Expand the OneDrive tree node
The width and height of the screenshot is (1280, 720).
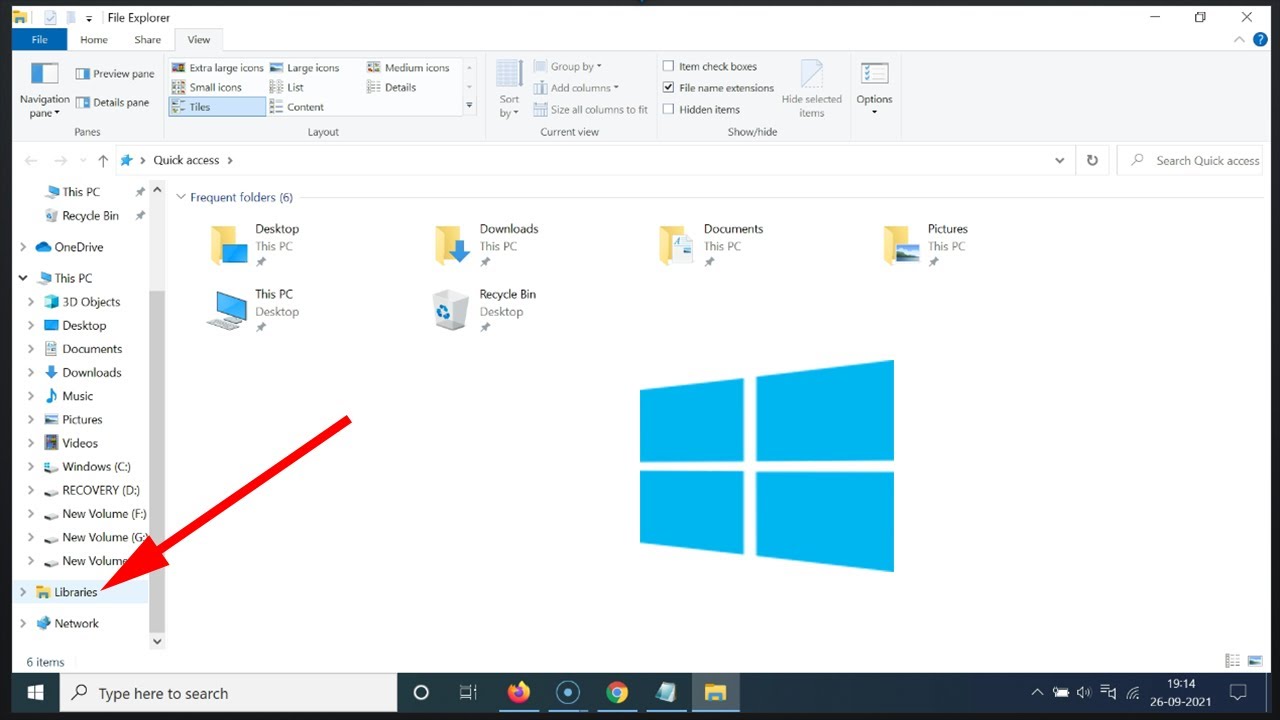tap(23, 247)
